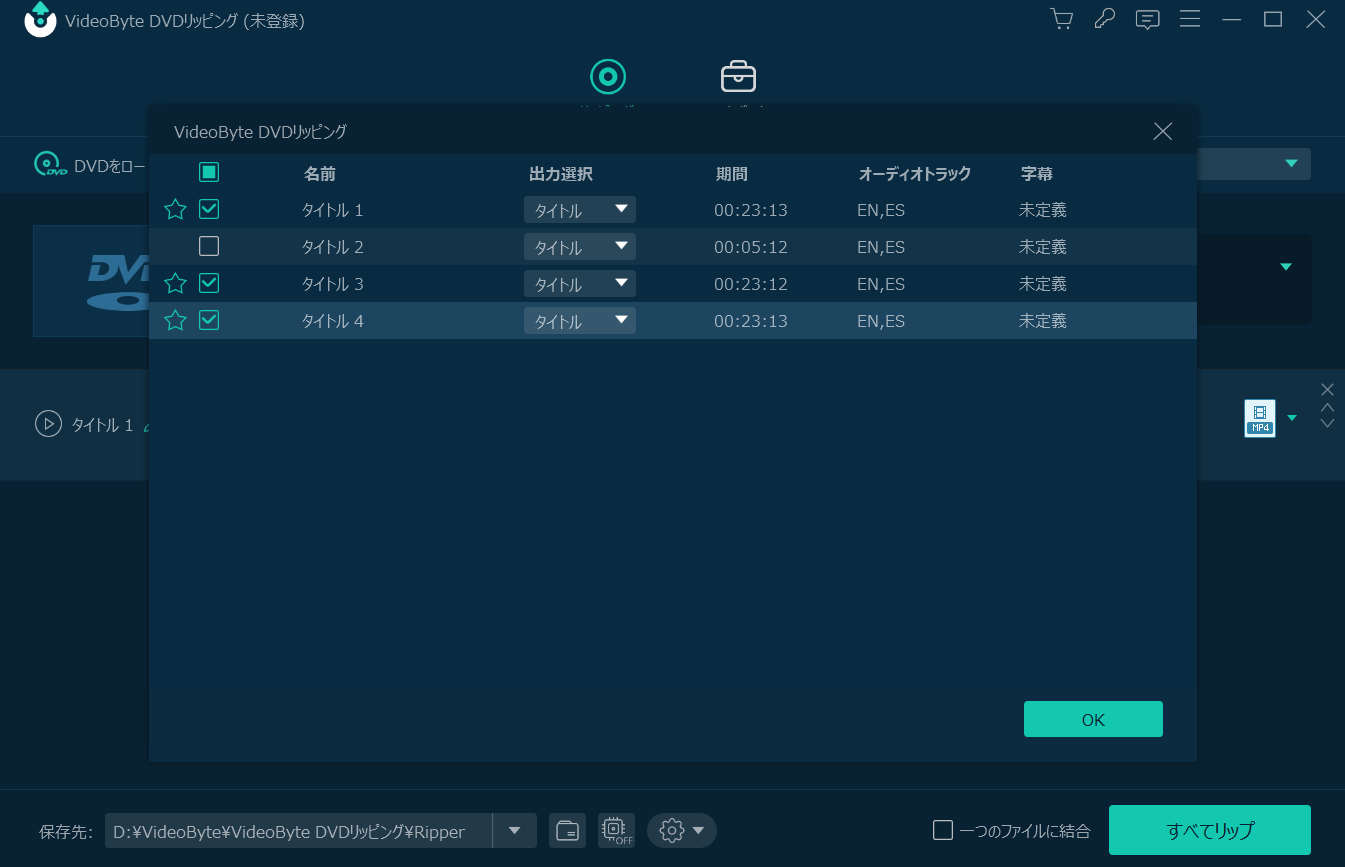This screenshot has width=1345, height=867.
Task: Open the output folder icon
Action: [568, 830]
